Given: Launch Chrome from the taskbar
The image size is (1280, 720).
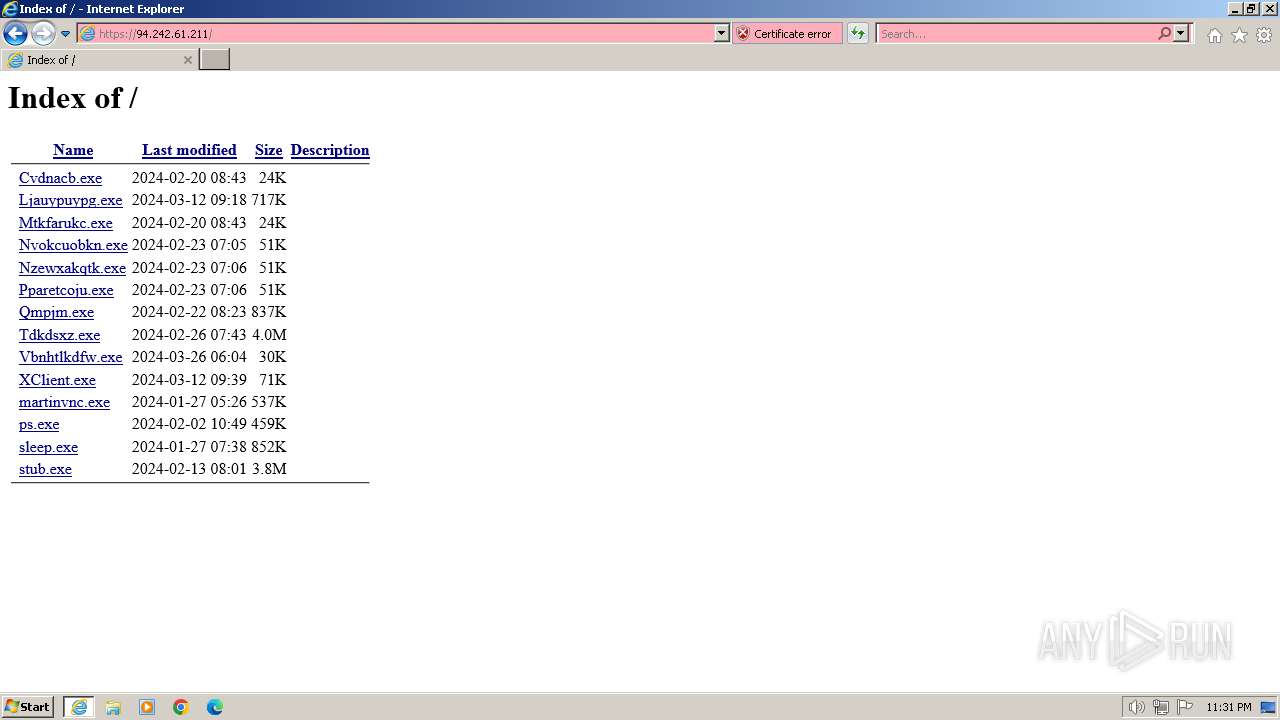Looking at the screenshot, I should [181, 707].
